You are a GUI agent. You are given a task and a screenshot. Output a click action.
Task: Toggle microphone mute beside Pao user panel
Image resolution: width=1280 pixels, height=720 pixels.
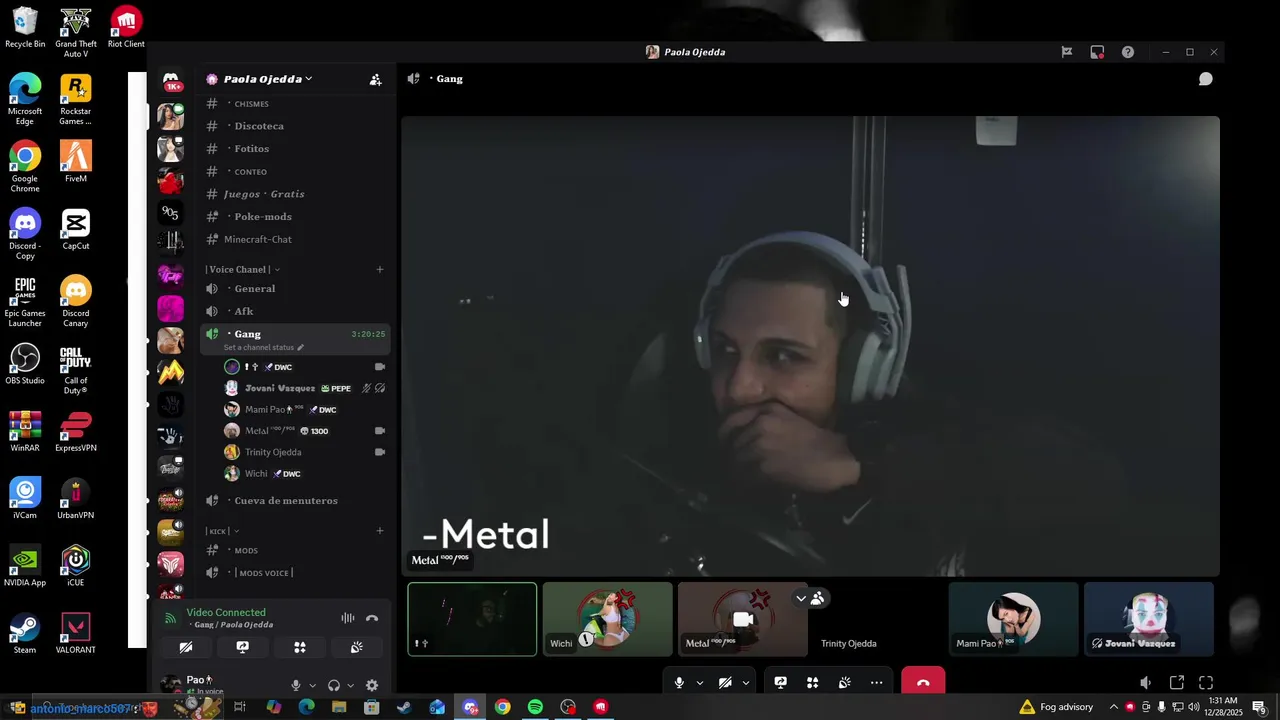point(295,685)
